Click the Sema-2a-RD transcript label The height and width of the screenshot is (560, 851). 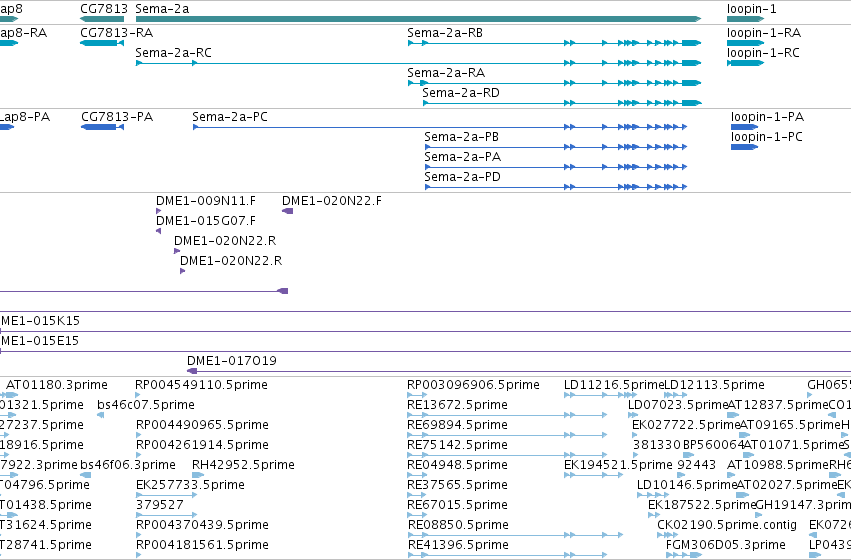[x=461, y=93]
